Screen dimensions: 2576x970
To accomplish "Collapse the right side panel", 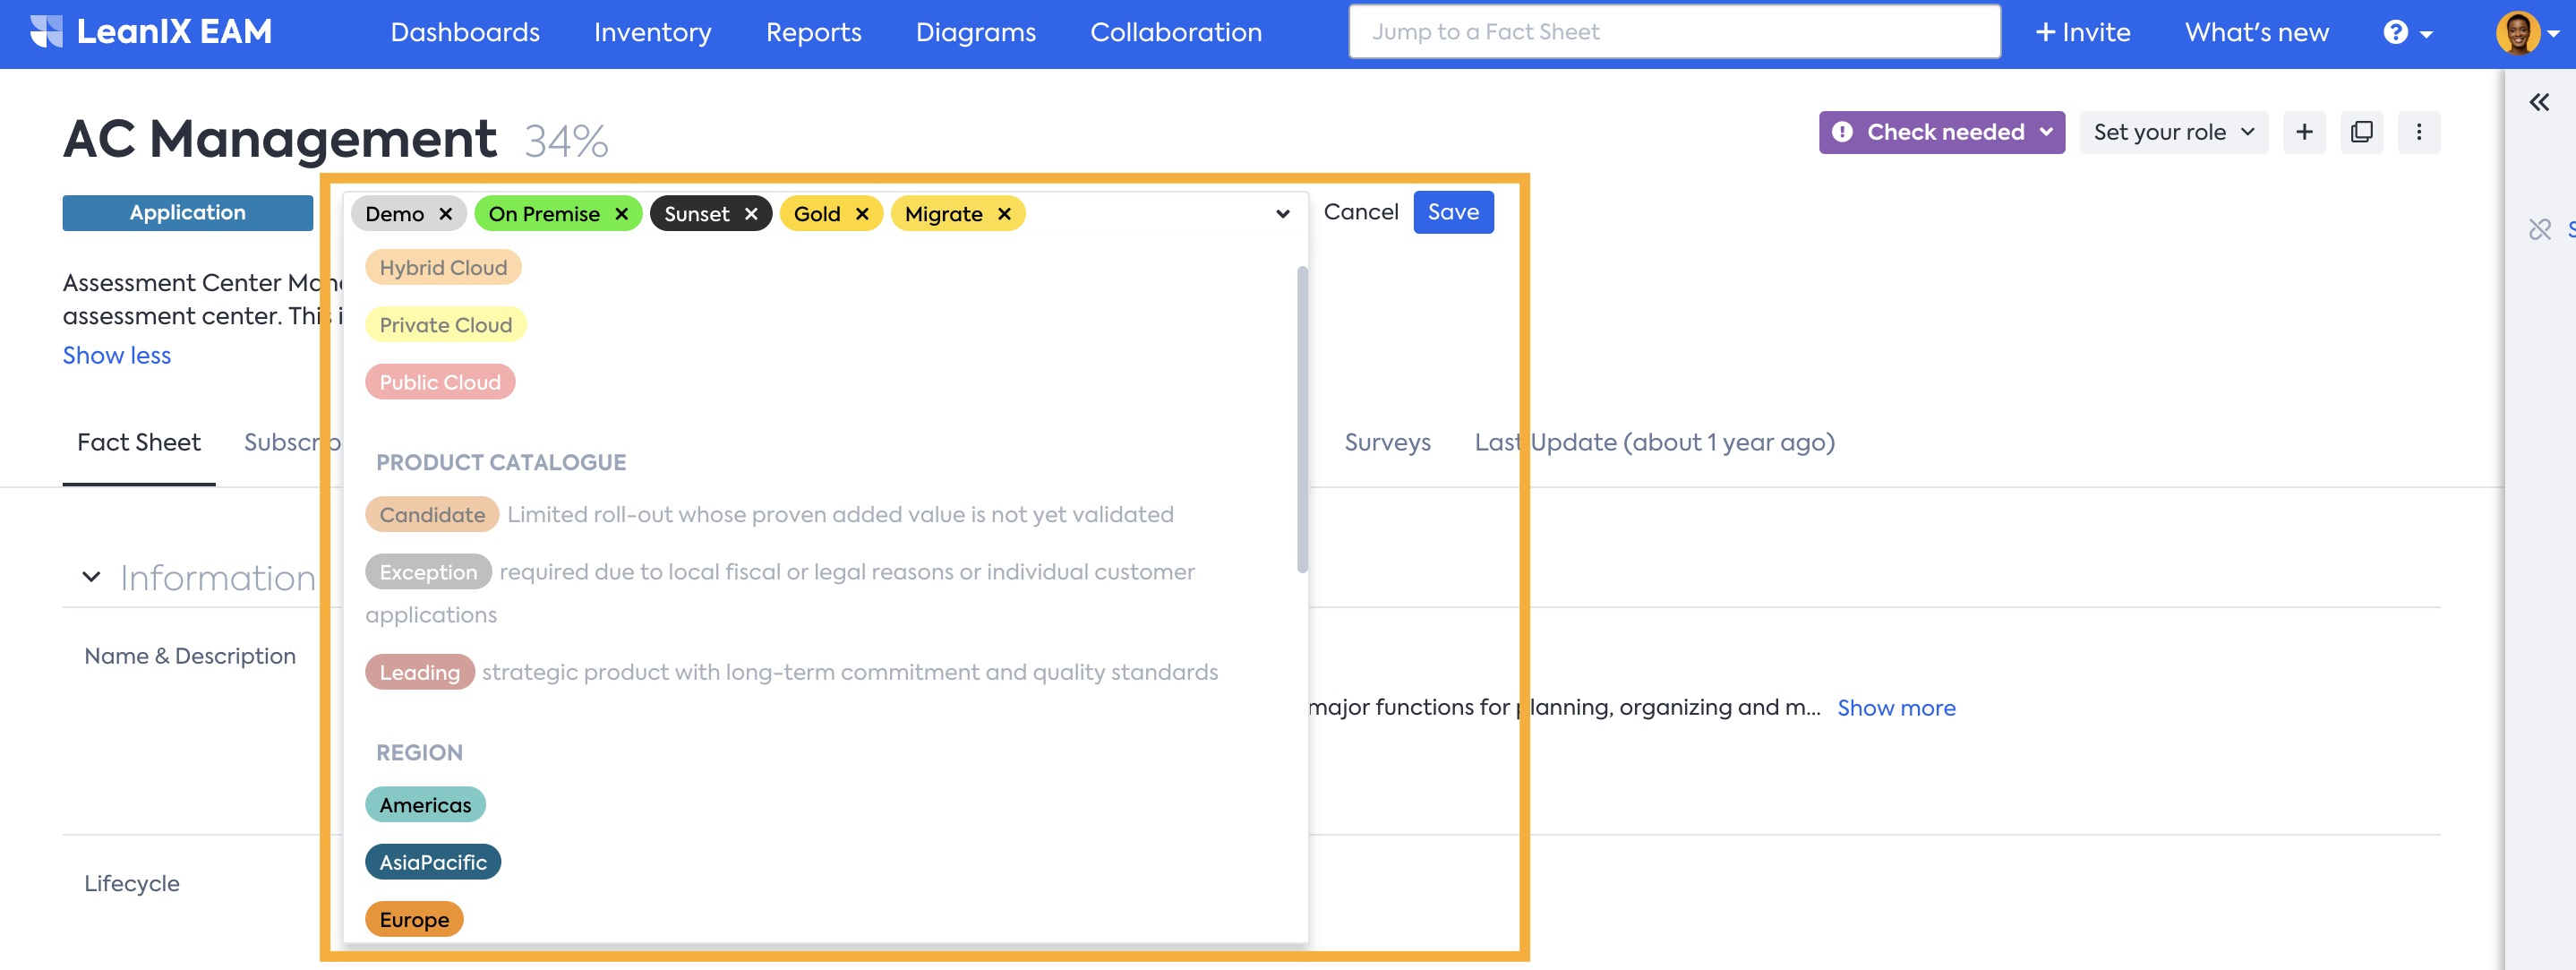I will point(2538,102).
